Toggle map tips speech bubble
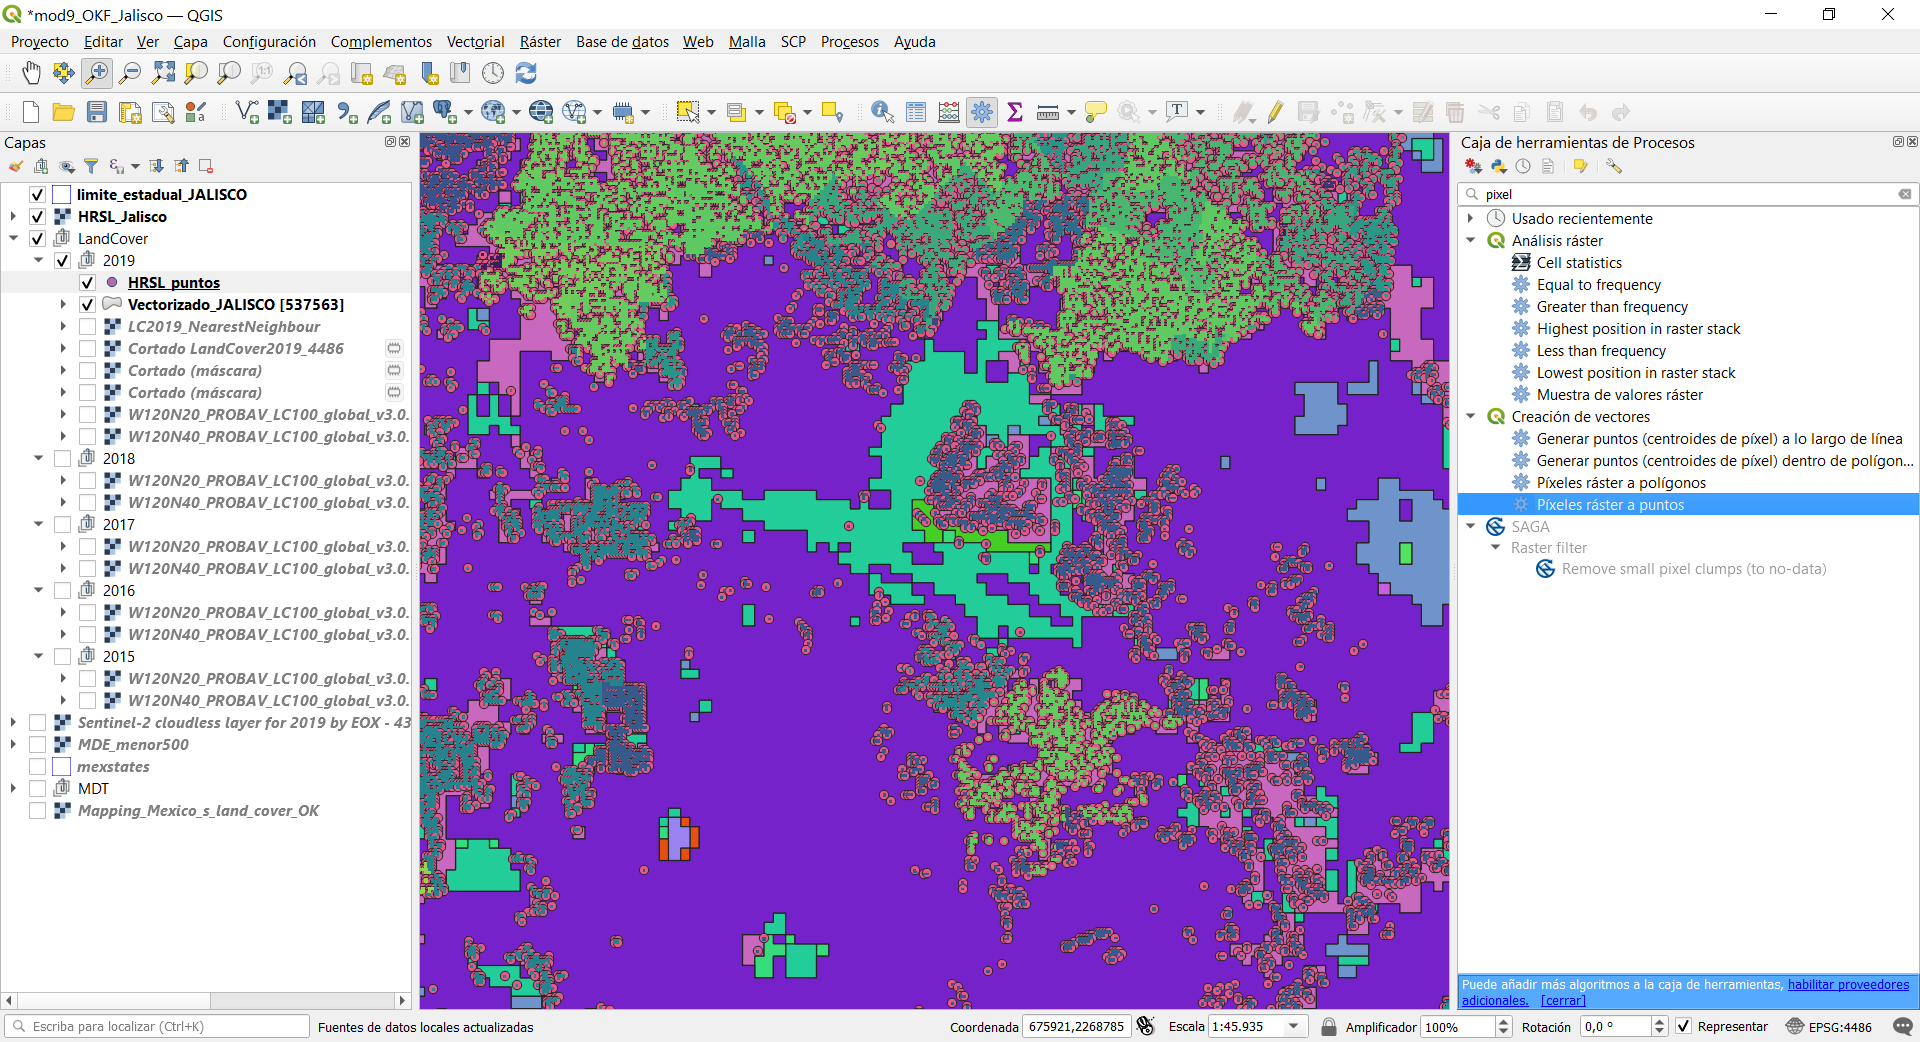The image size is (1920, 1042). (1096, 112)
